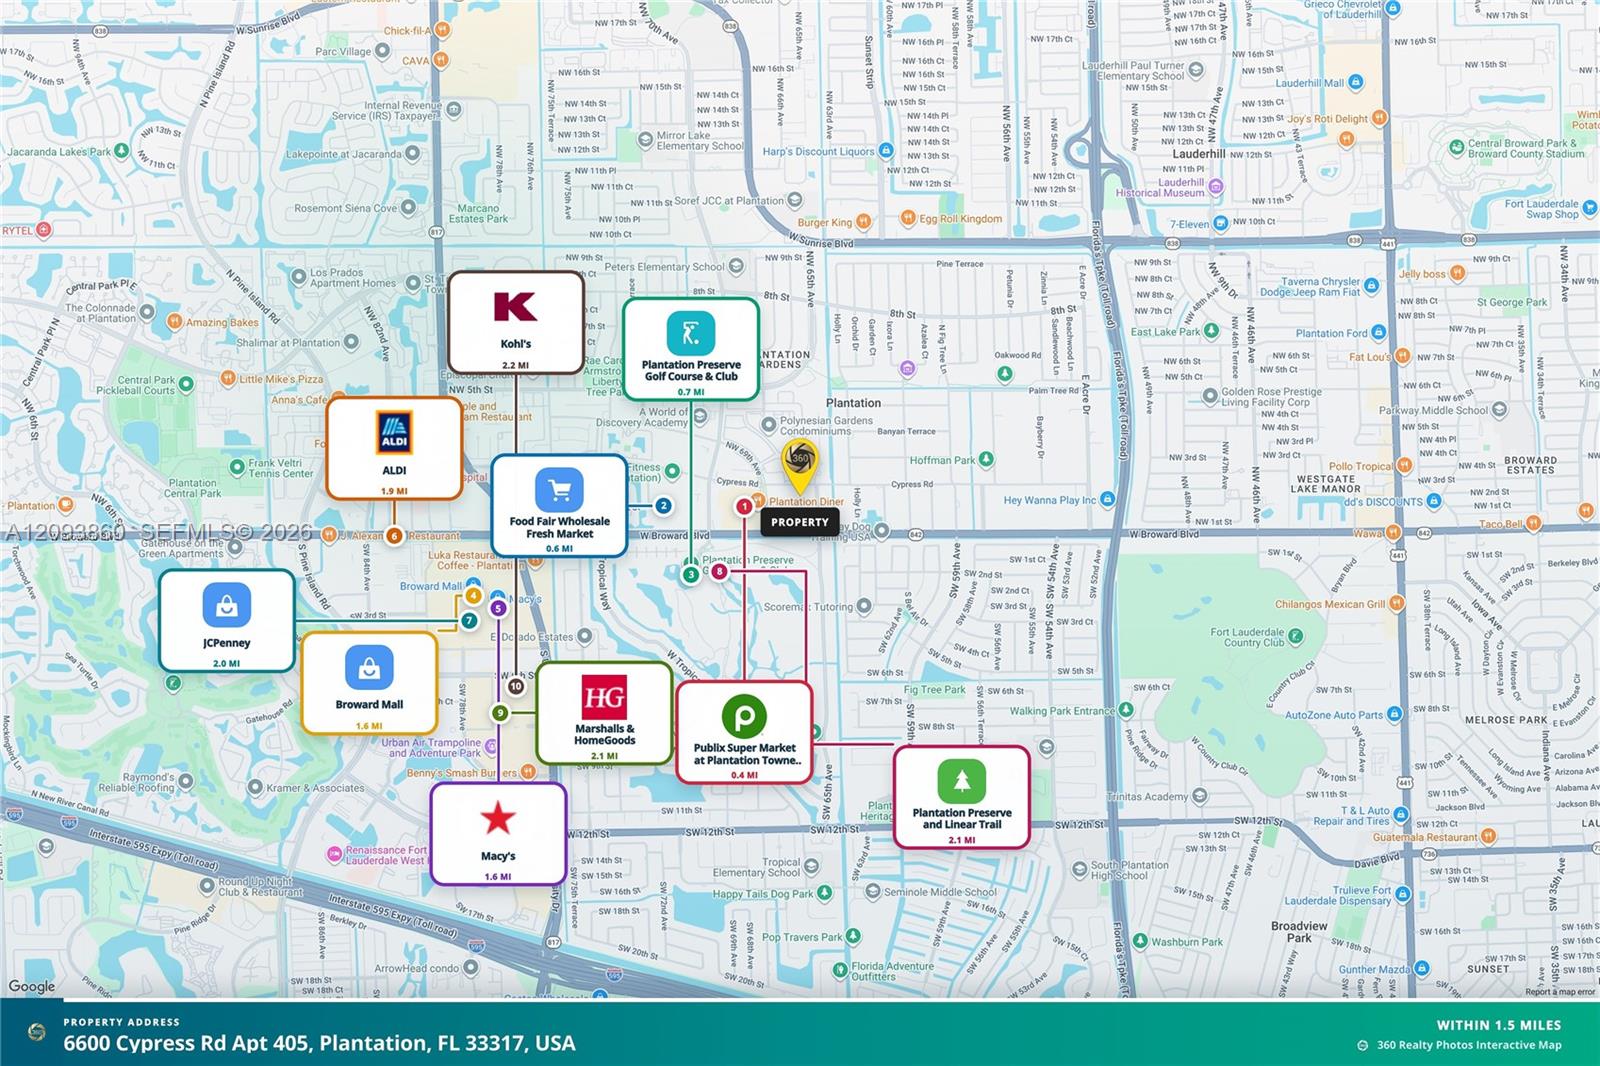Image resolution: width=1600 pixels, height=1066 pixels.
Task: Select the Fort Lauderdale Country Club icon
Action: point(1296,637)
